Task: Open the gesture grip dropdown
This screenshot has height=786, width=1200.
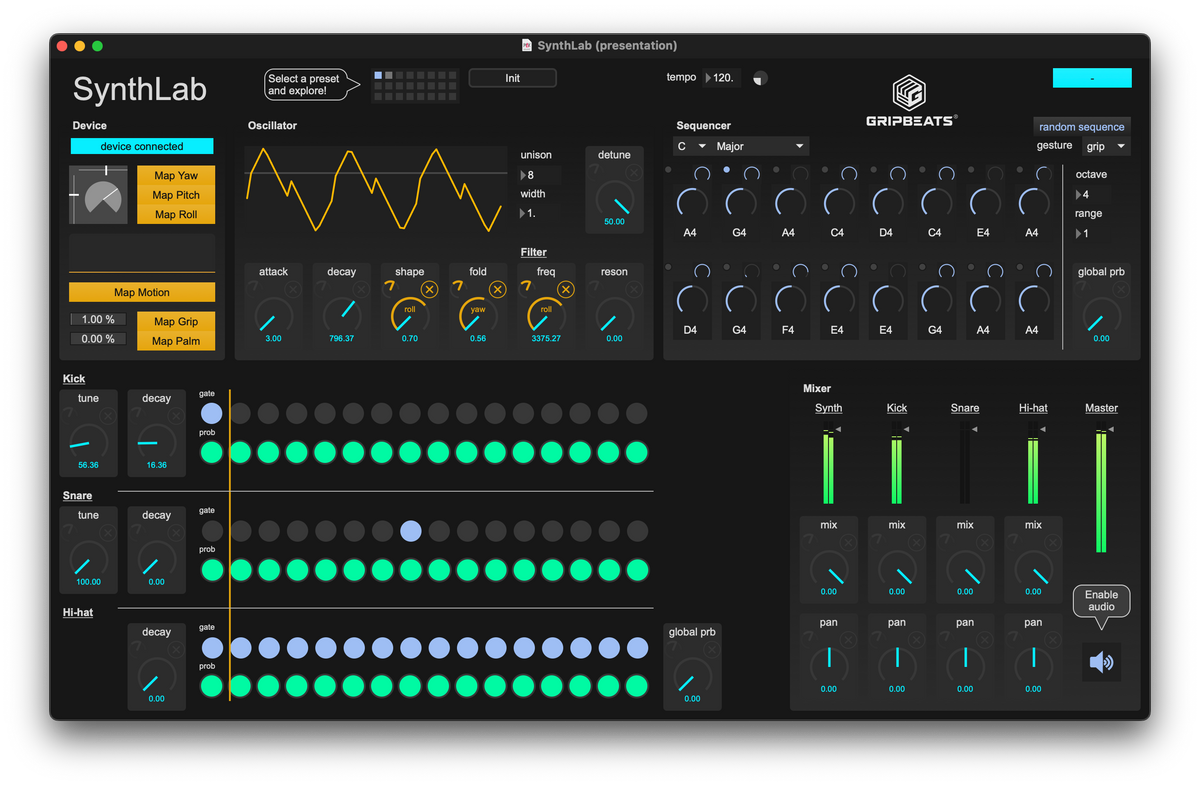Action: (1106, 146)
